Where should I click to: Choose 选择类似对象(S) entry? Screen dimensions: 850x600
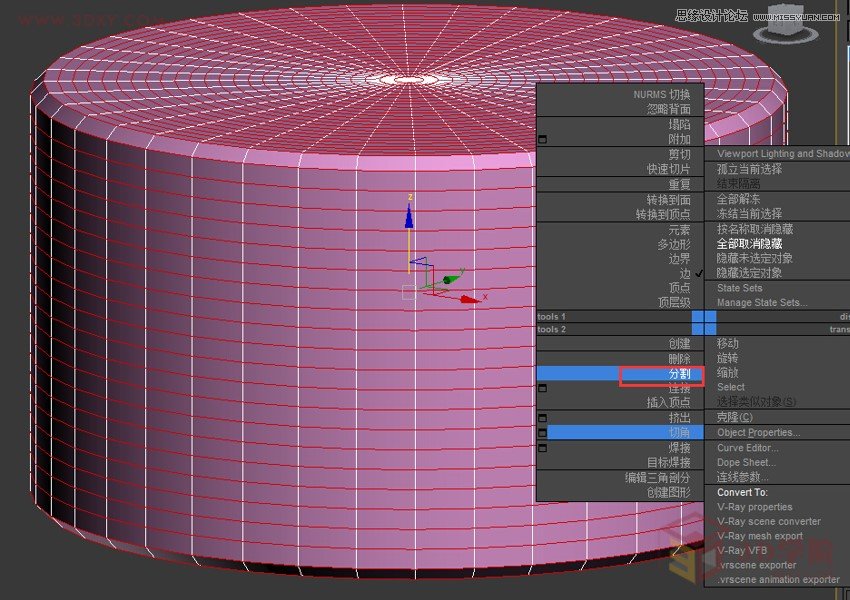click(756, 402)
